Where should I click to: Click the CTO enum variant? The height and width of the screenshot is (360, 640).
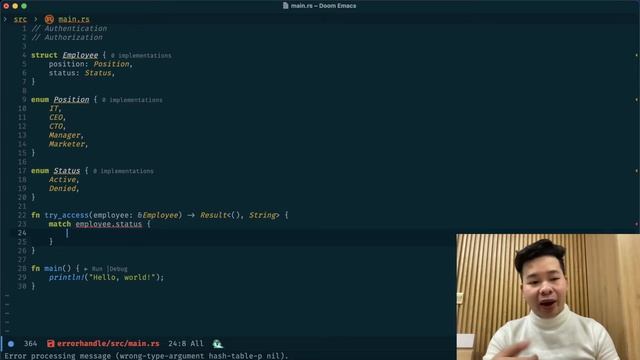56,127
